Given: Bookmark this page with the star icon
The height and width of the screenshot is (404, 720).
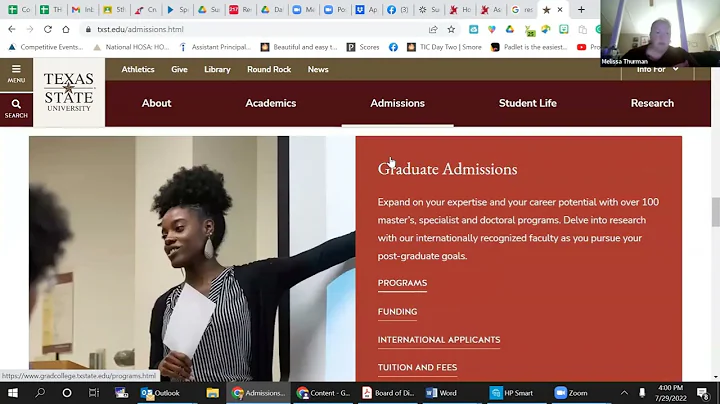Looking at the screenshot, I should tap(451, 29).
